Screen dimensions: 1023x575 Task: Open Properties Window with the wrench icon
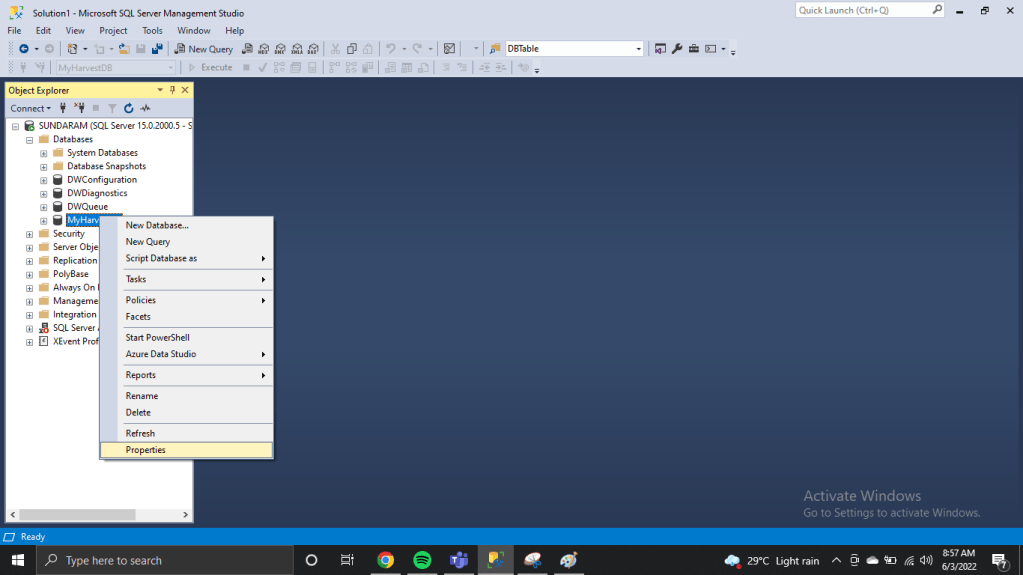click(x=677, y=49)
